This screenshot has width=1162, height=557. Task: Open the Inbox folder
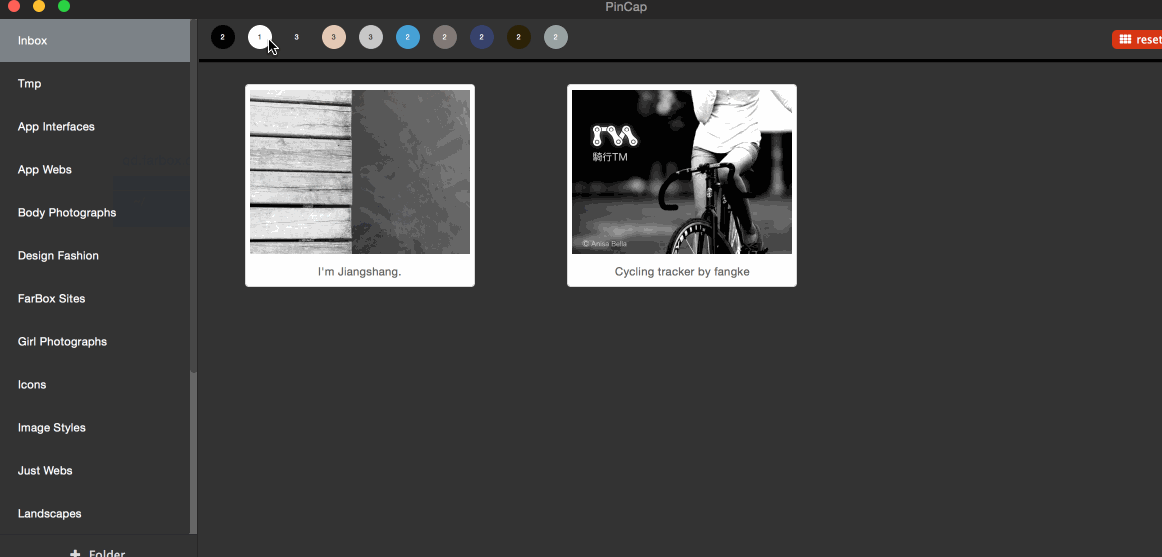(x=95, y=41)
